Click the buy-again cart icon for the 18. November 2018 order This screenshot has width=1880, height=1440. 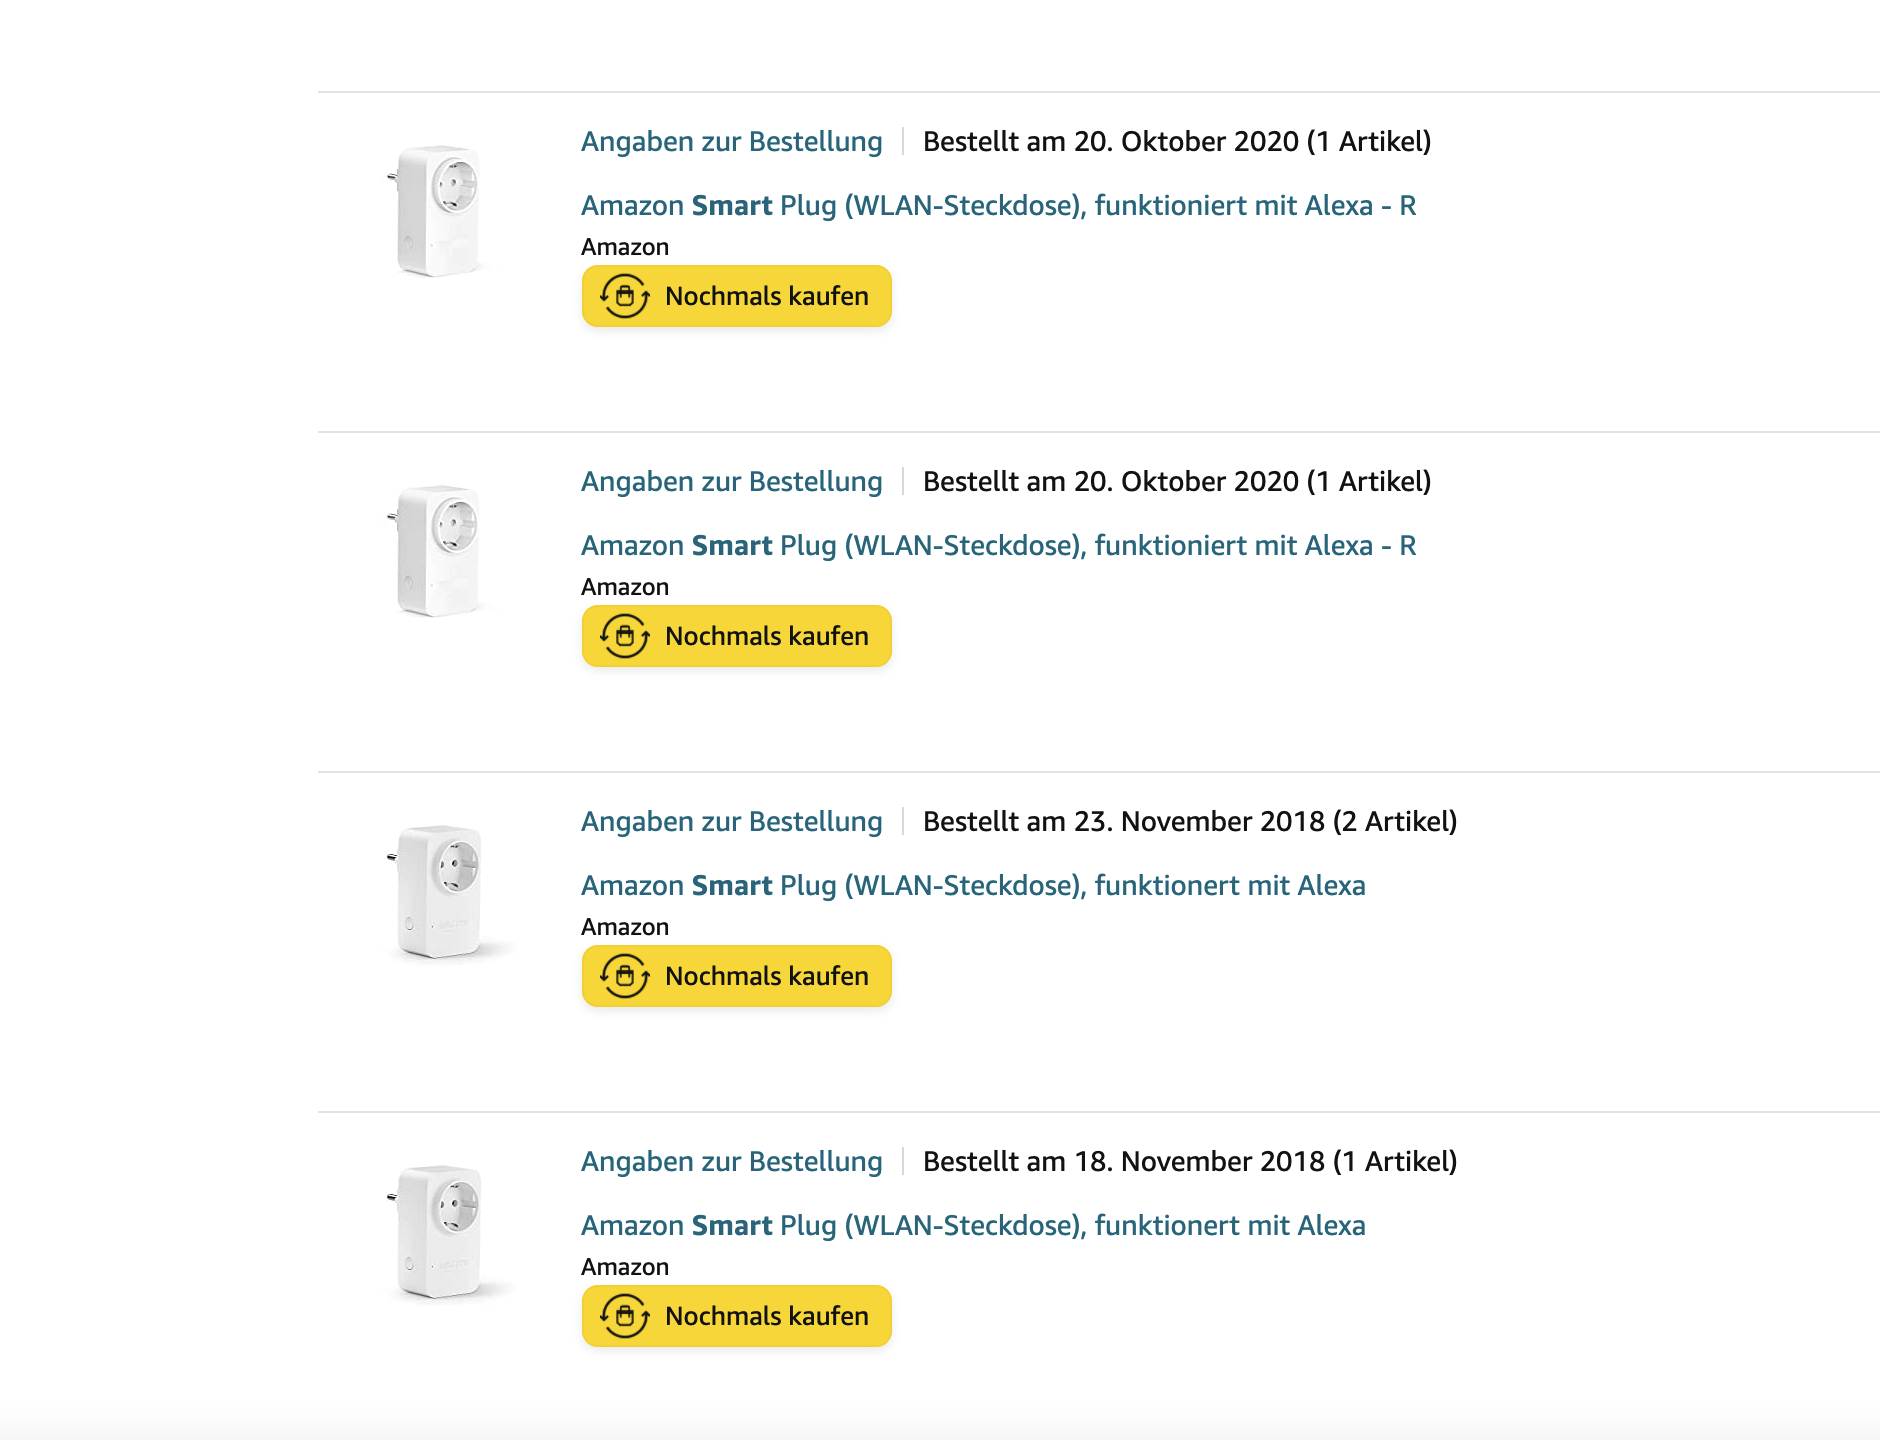point(625,1316)
